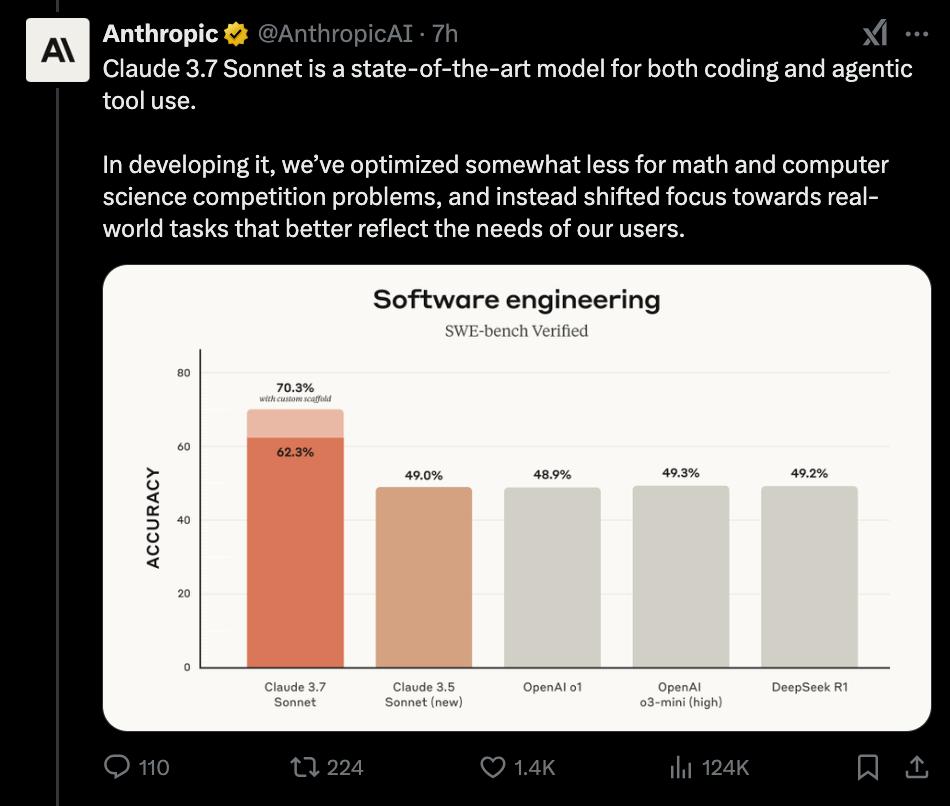Open the Anthropic display name link
The height and width of the screenshot is (806, 950).
tap(161, 34)
